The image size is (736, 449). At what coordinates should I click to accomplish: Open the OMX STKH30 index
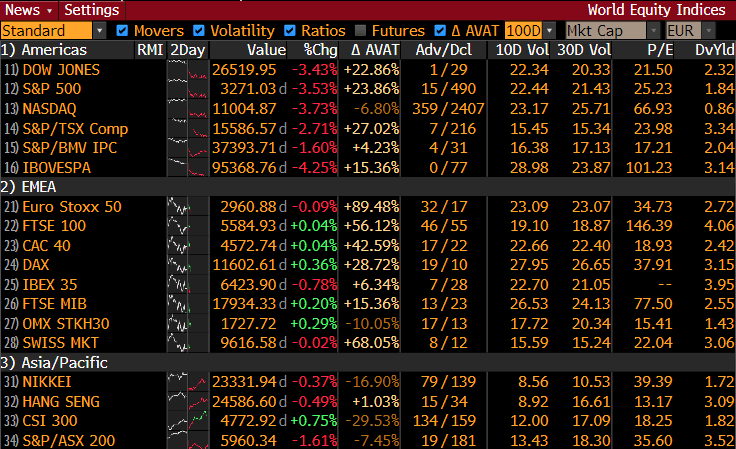tap(66, 324)
